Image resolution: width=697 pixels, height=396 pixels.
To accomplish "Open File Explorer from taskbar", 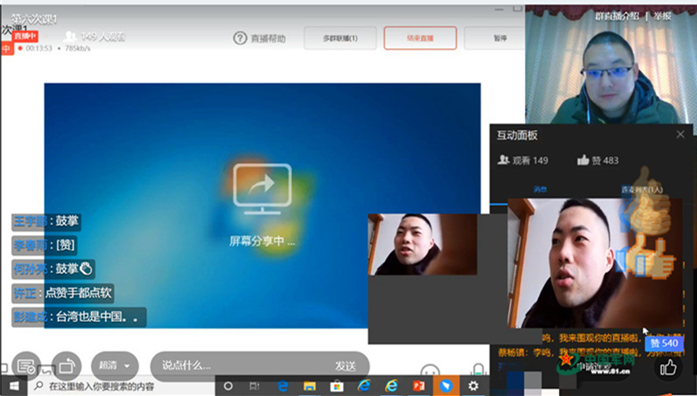I will tap(309, 386).
